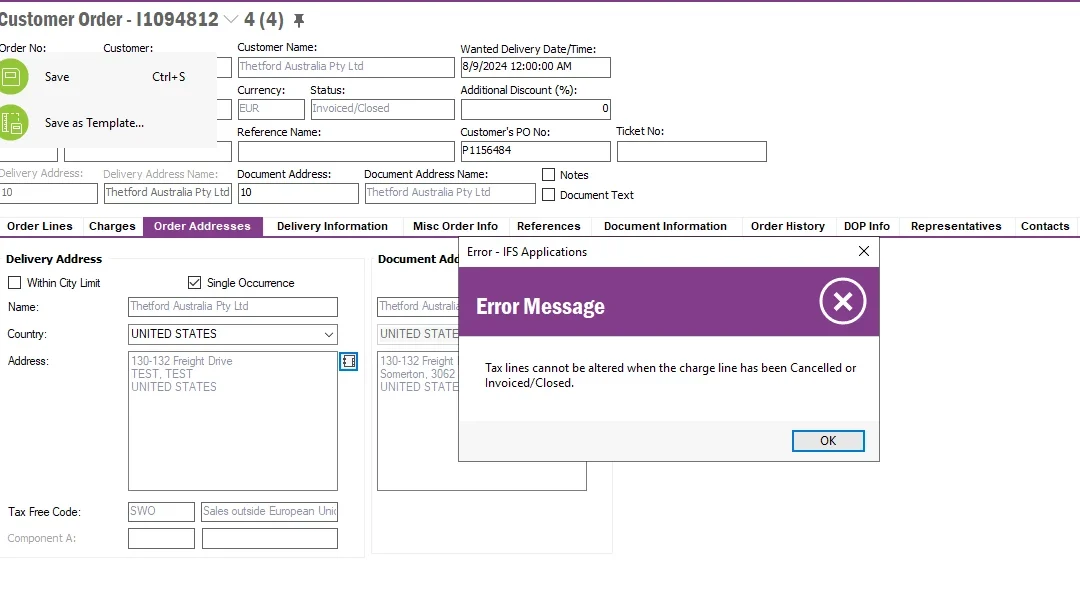This screenshot has height=603, width=1080.
Task: Open the Delivery Information tab
Action: click(x=332, y=226)
